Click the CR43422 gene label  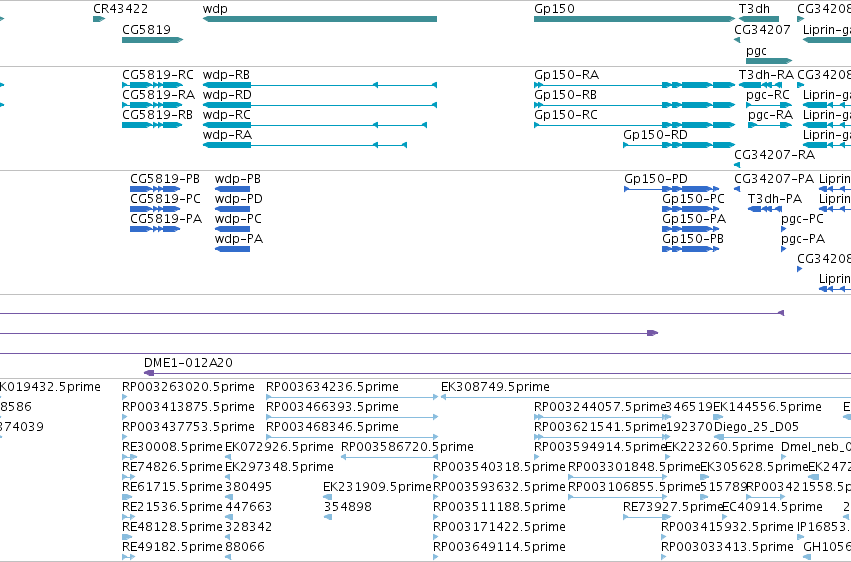120,9
